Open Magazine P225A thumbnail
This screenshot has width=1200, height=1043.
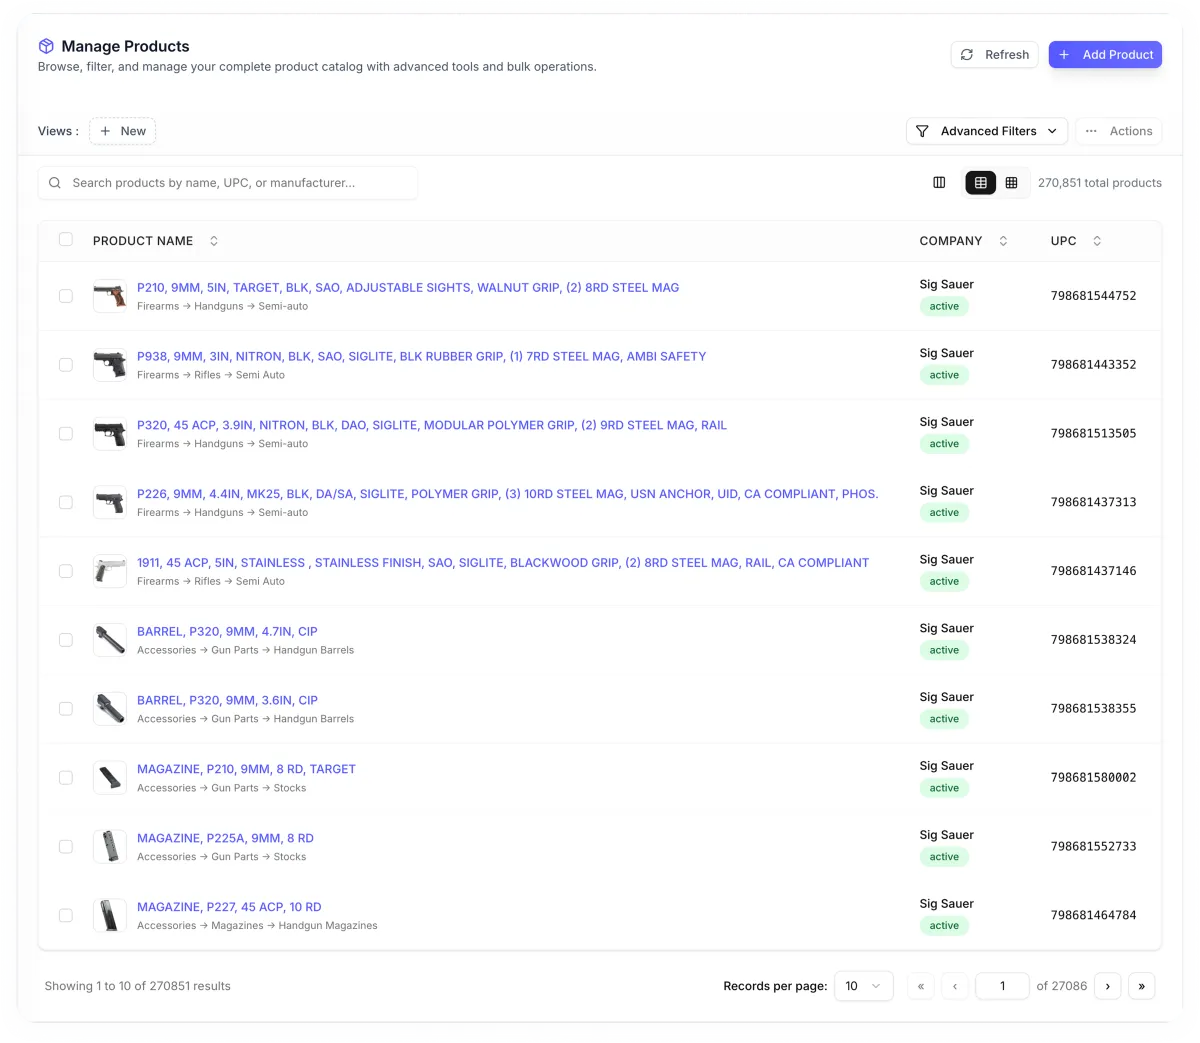click(110, 847)
